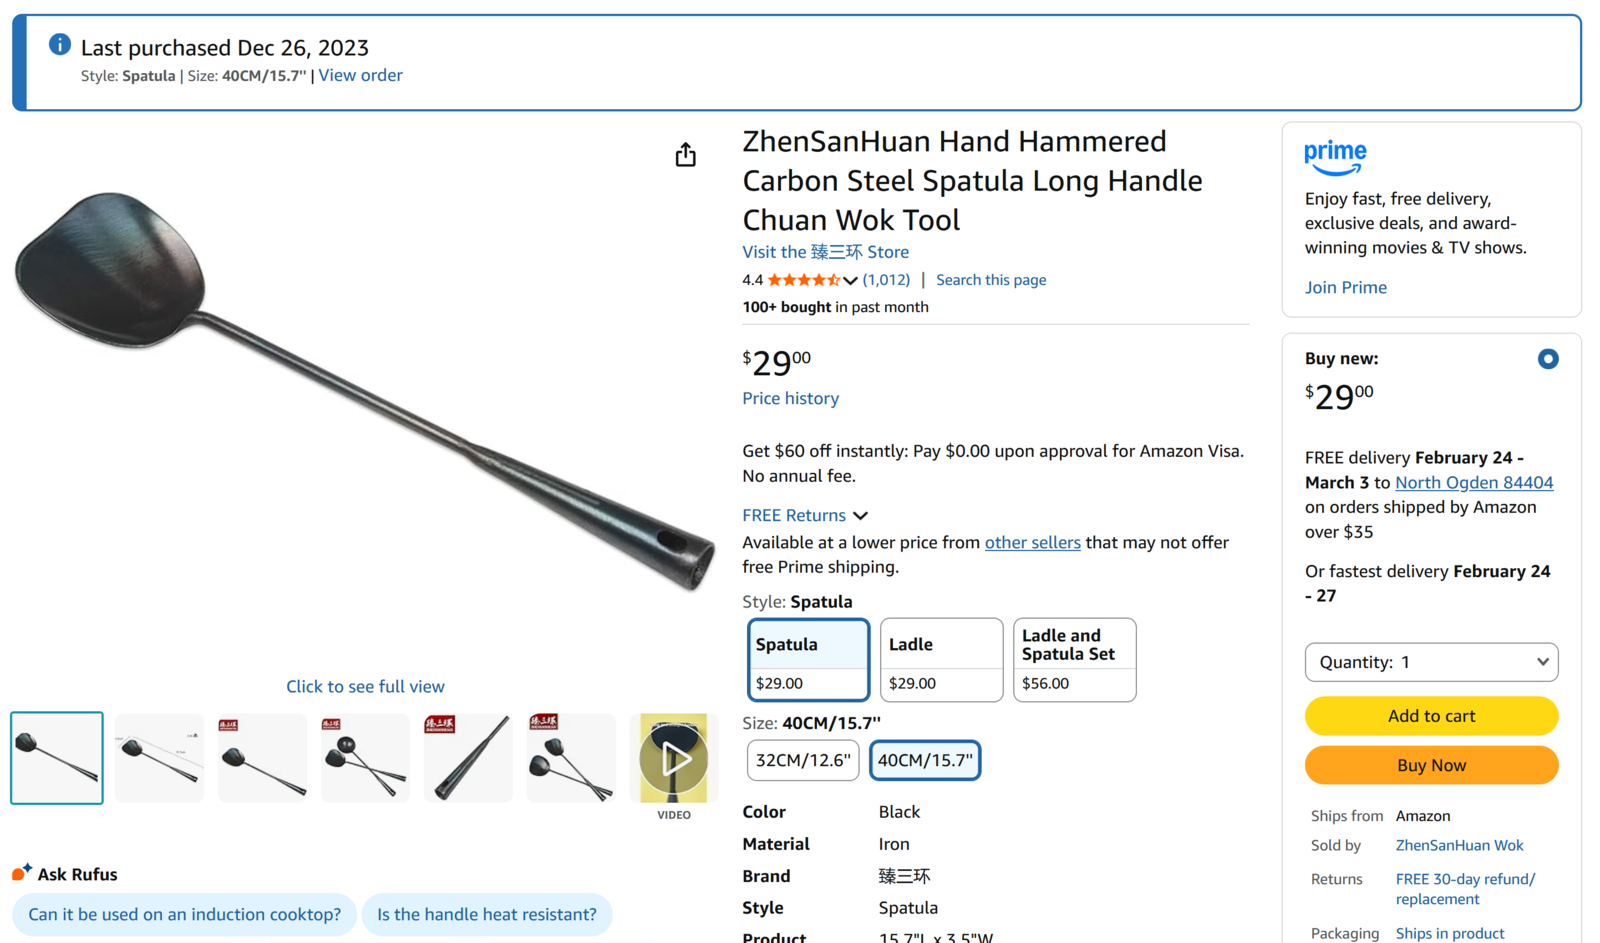Select the handle close-up thumbnail
The height and width of the screenshot is (943, 1600).
pyautogui.click(x=469, y=758)
